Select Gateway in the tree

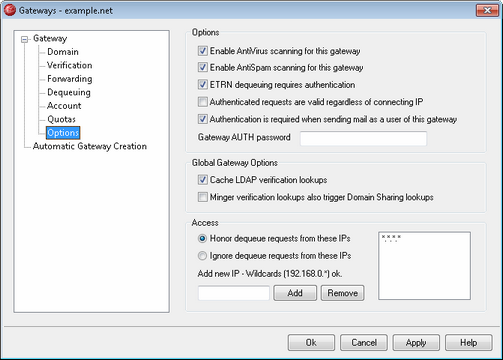pyautogui.click(x=50, y=39)
